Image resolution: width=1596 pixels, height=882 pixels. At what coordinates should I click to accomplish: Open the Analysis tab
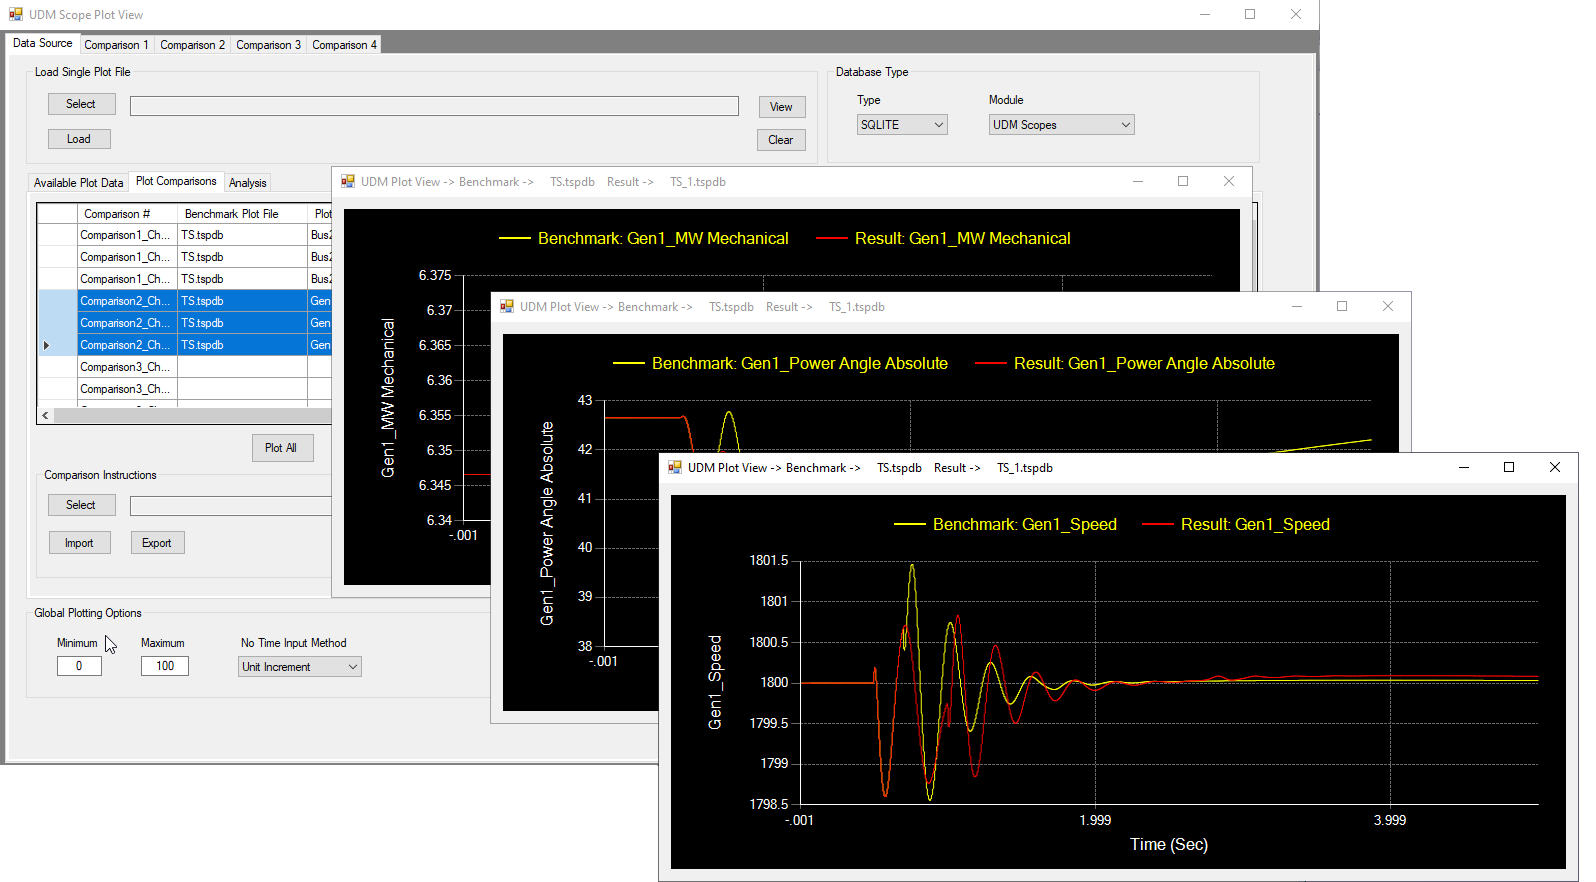pyautogui.click(x=247, y=183)
